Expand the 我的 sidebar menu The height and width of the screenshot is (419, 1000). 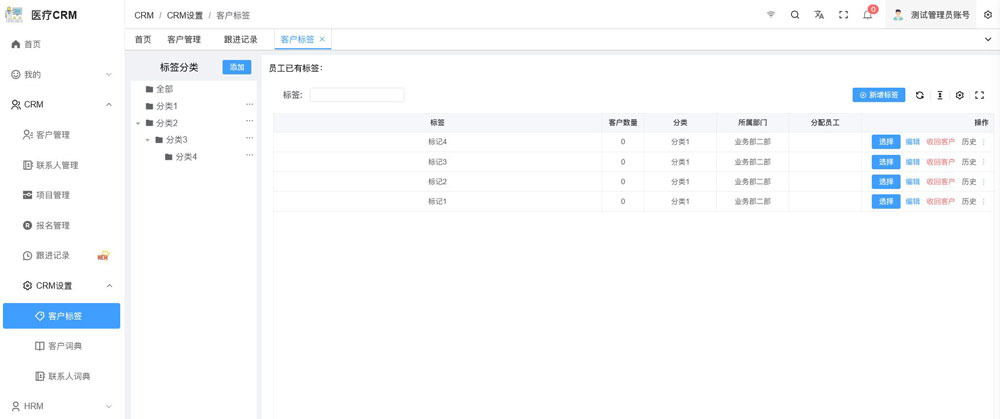pyautogui.click(x=109, y=75)
